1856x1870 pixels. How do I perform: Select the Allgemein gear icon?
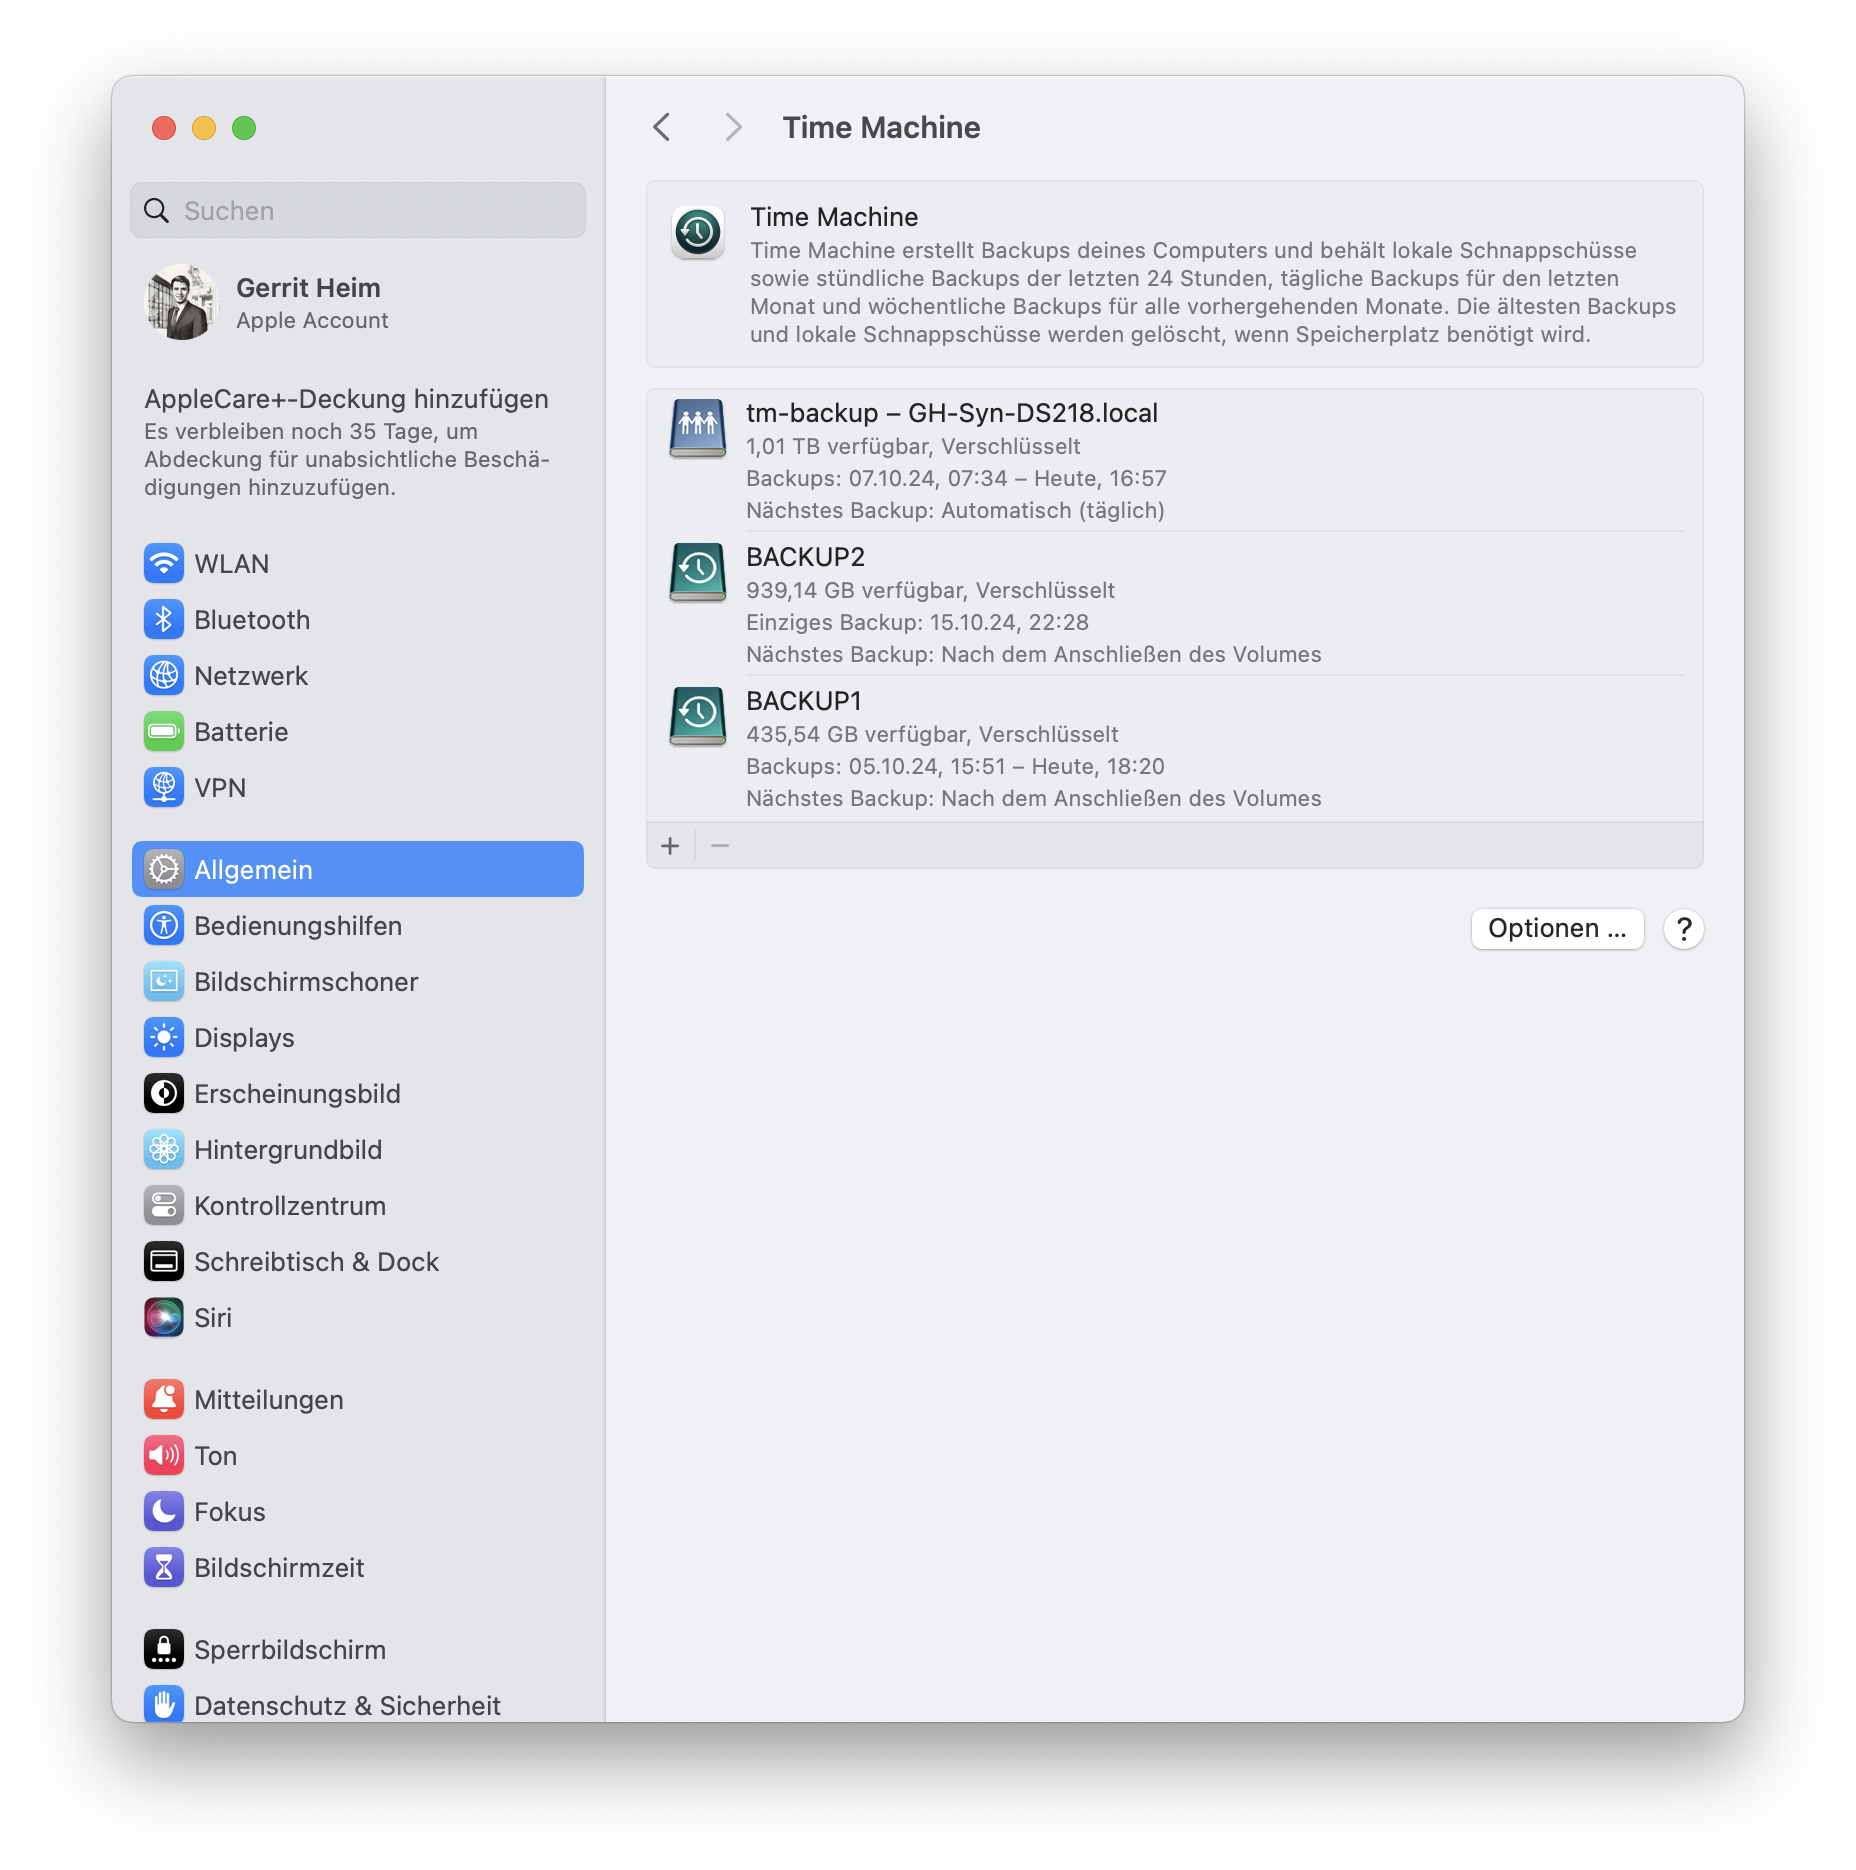(x=163, y=870)
